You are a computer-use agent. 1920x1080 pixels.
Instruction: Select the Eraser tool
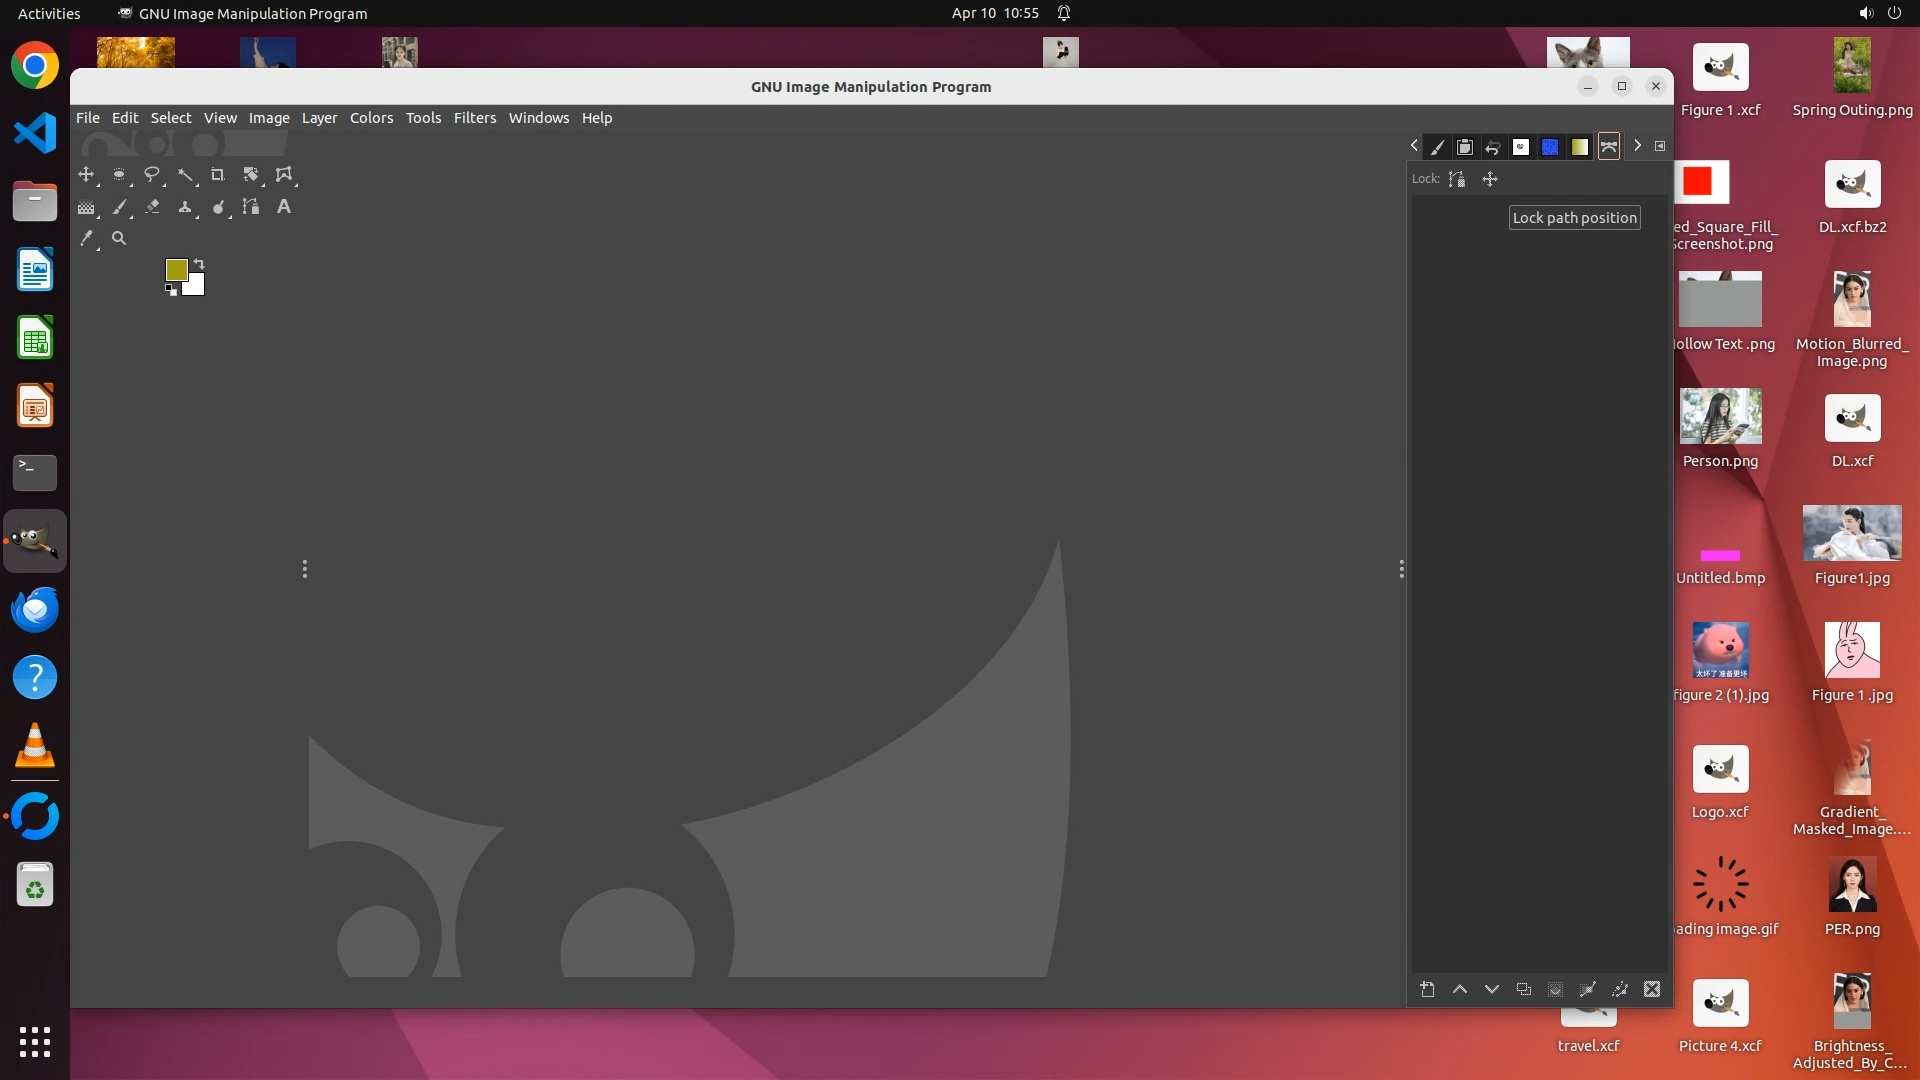point(152,207)
